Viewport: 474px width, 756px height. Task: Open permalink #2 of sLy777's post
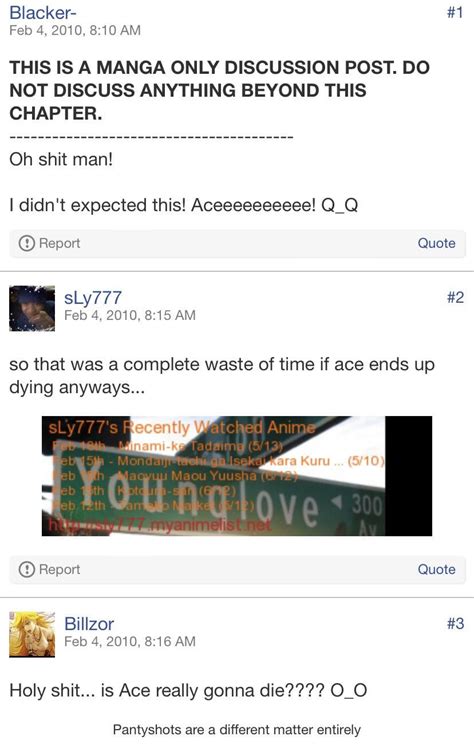pyautogui.click(x=455, y=297)
